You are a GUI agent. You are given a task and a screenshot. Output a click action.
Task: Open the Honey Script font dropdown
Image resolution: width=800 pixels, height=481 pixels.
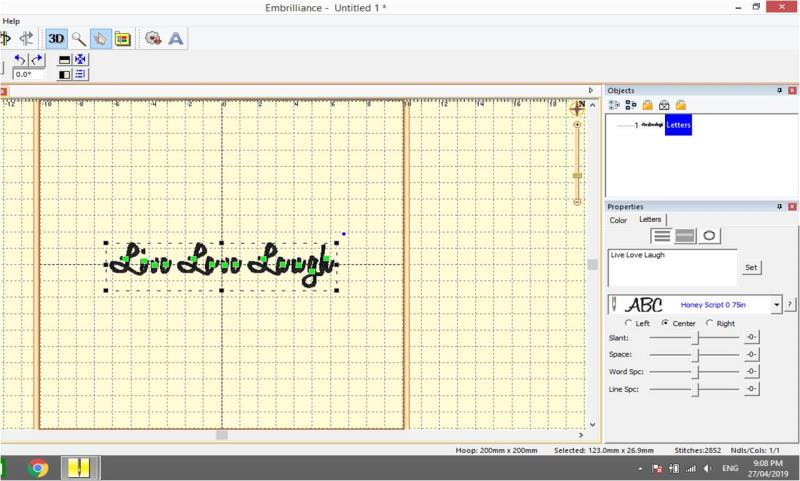click(694, 305)
